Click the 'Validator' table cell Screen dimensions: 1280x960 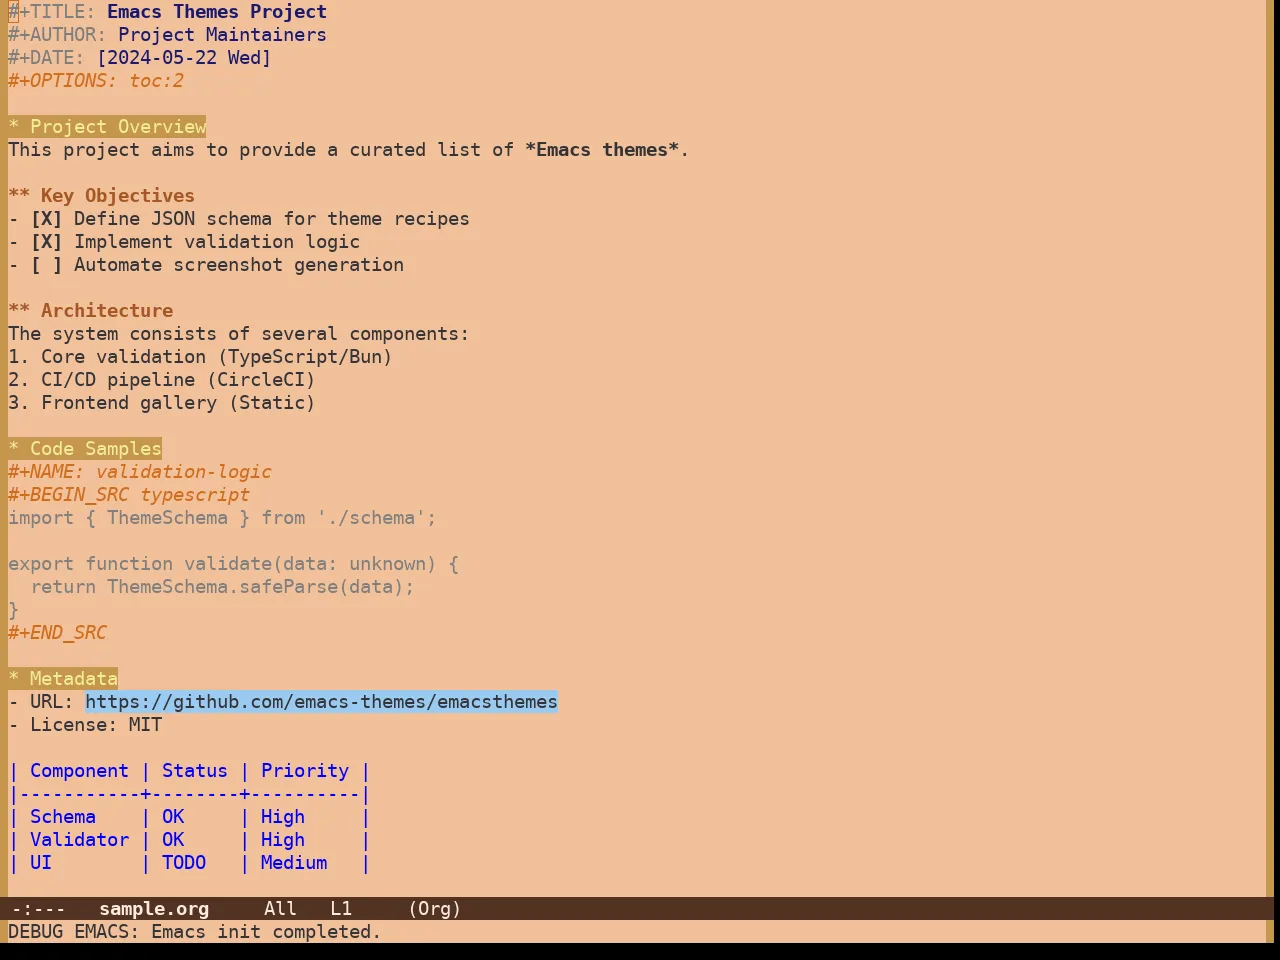[x=79, y=840]
